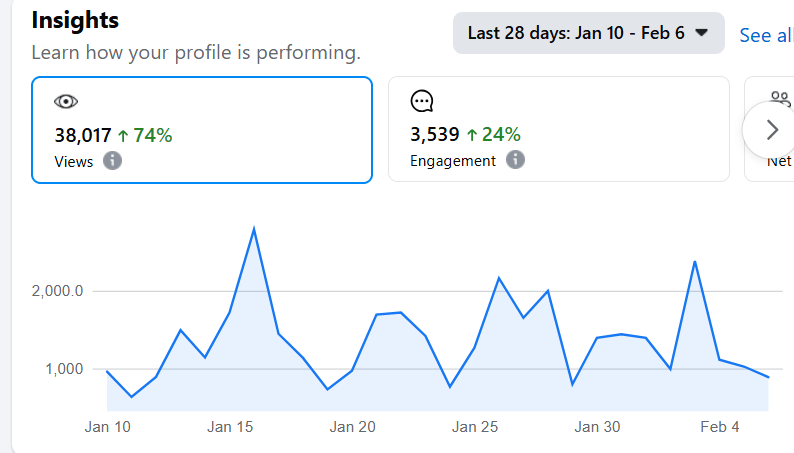
Task: Open the See all link
Action: coord(766,35)
